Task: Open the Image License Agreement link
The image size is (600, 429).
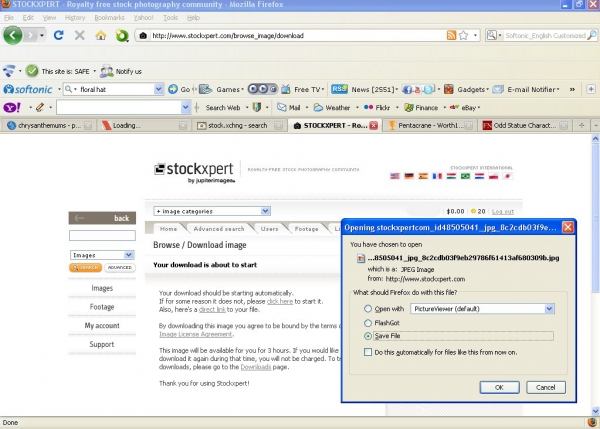Action: 196,334
